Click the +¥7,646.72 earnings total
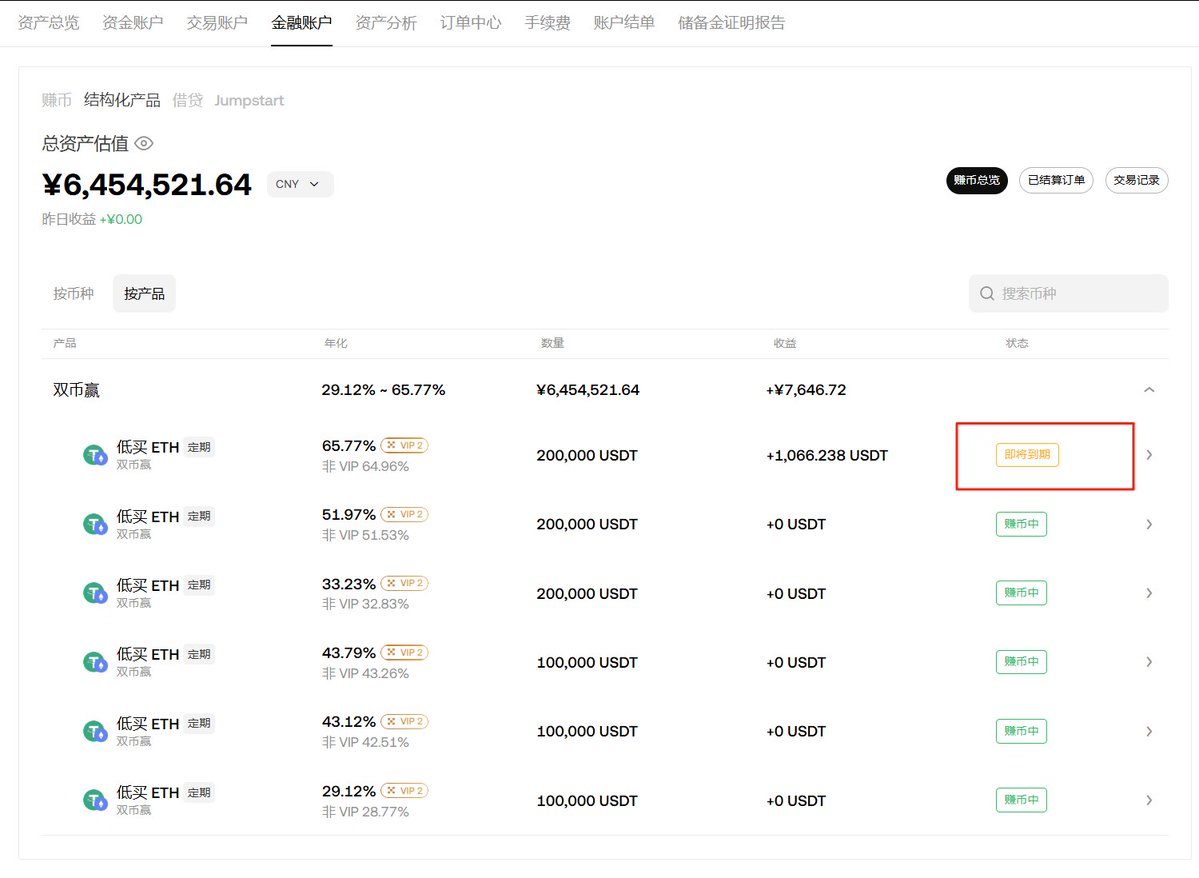 [x=806, y=390]
